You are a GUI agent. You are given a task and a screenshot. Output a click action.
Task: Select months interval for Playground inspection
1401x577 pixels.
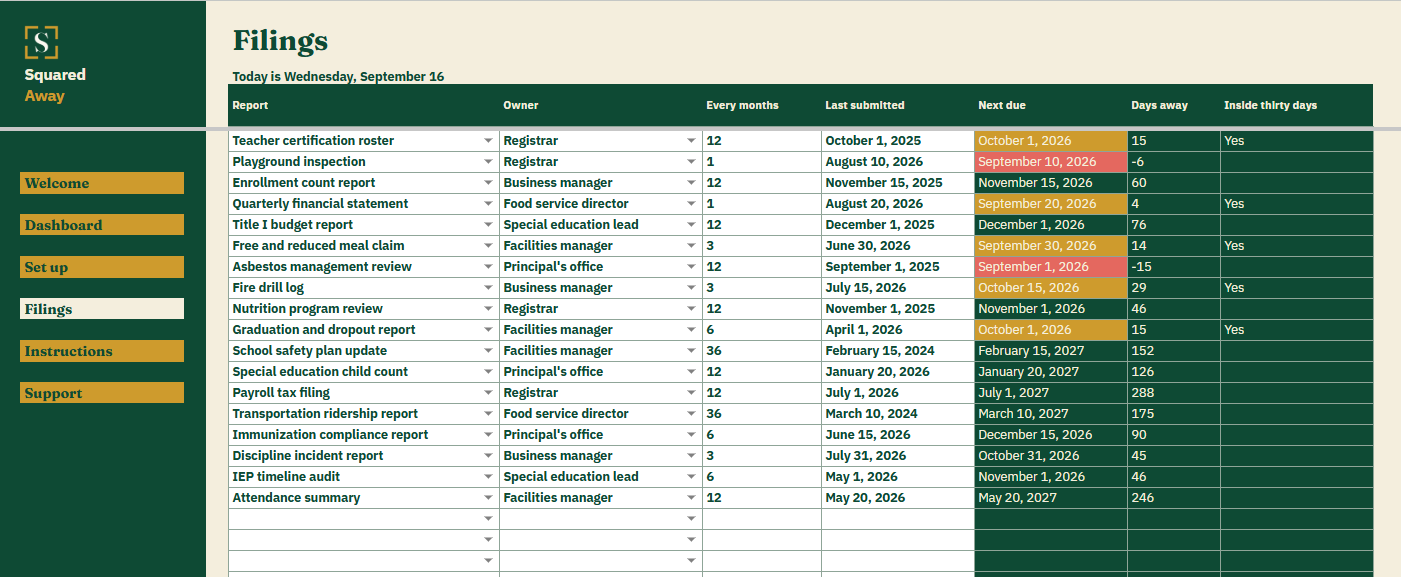[x=762, y=162]
